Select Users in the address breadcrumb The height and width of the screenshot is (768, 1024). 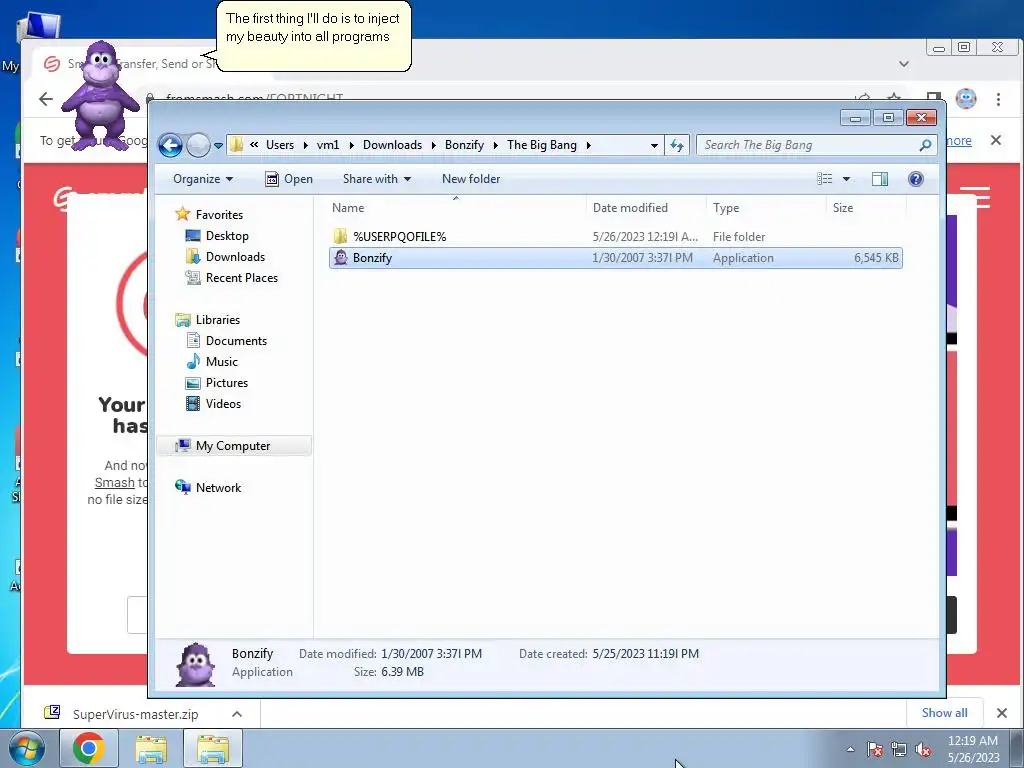pyautogui.click(x=280, y=145)
